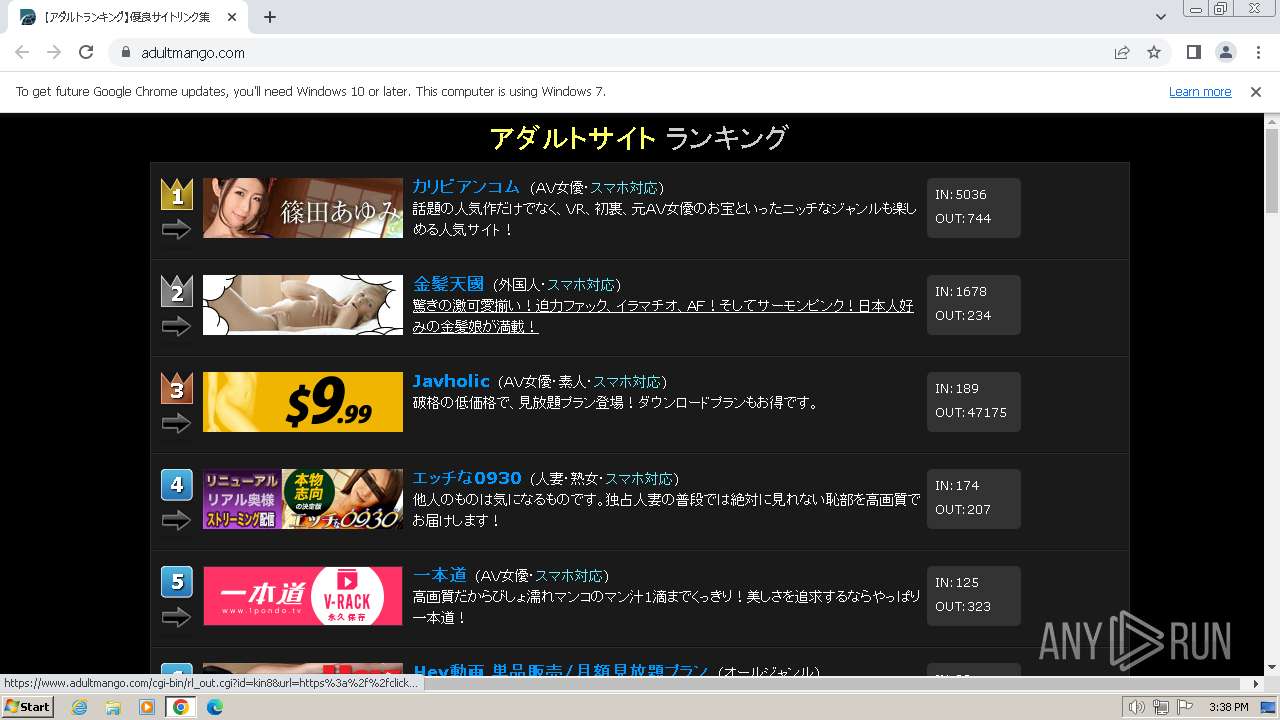Click the gold crown rank 1 icon
Screen dimensions: 1280x720
(x=177, y=194)
